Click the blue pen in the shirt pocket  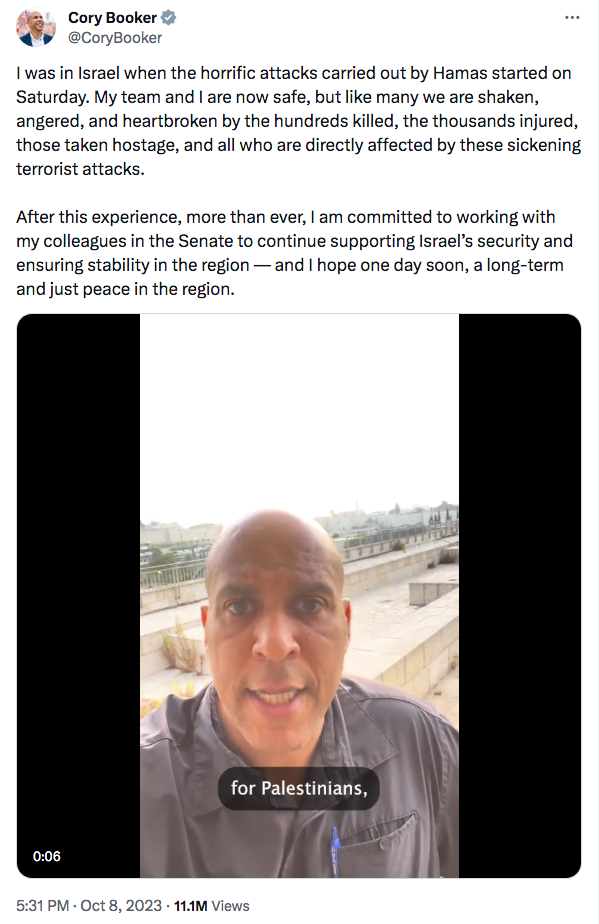tap(335, 850)
